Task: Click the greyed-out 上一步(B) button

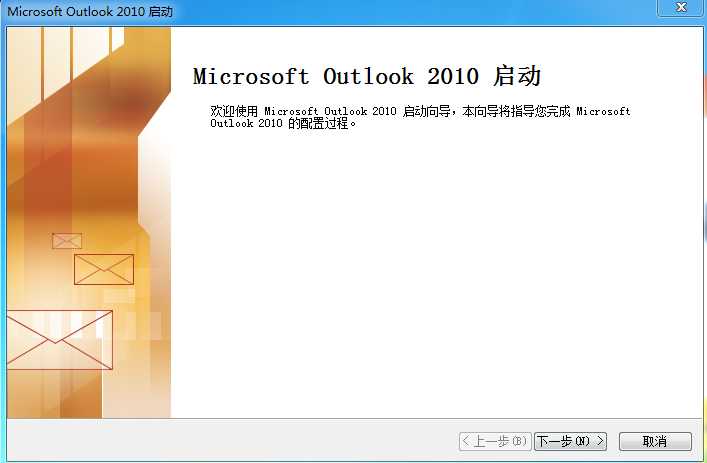Action: [495, 441]
